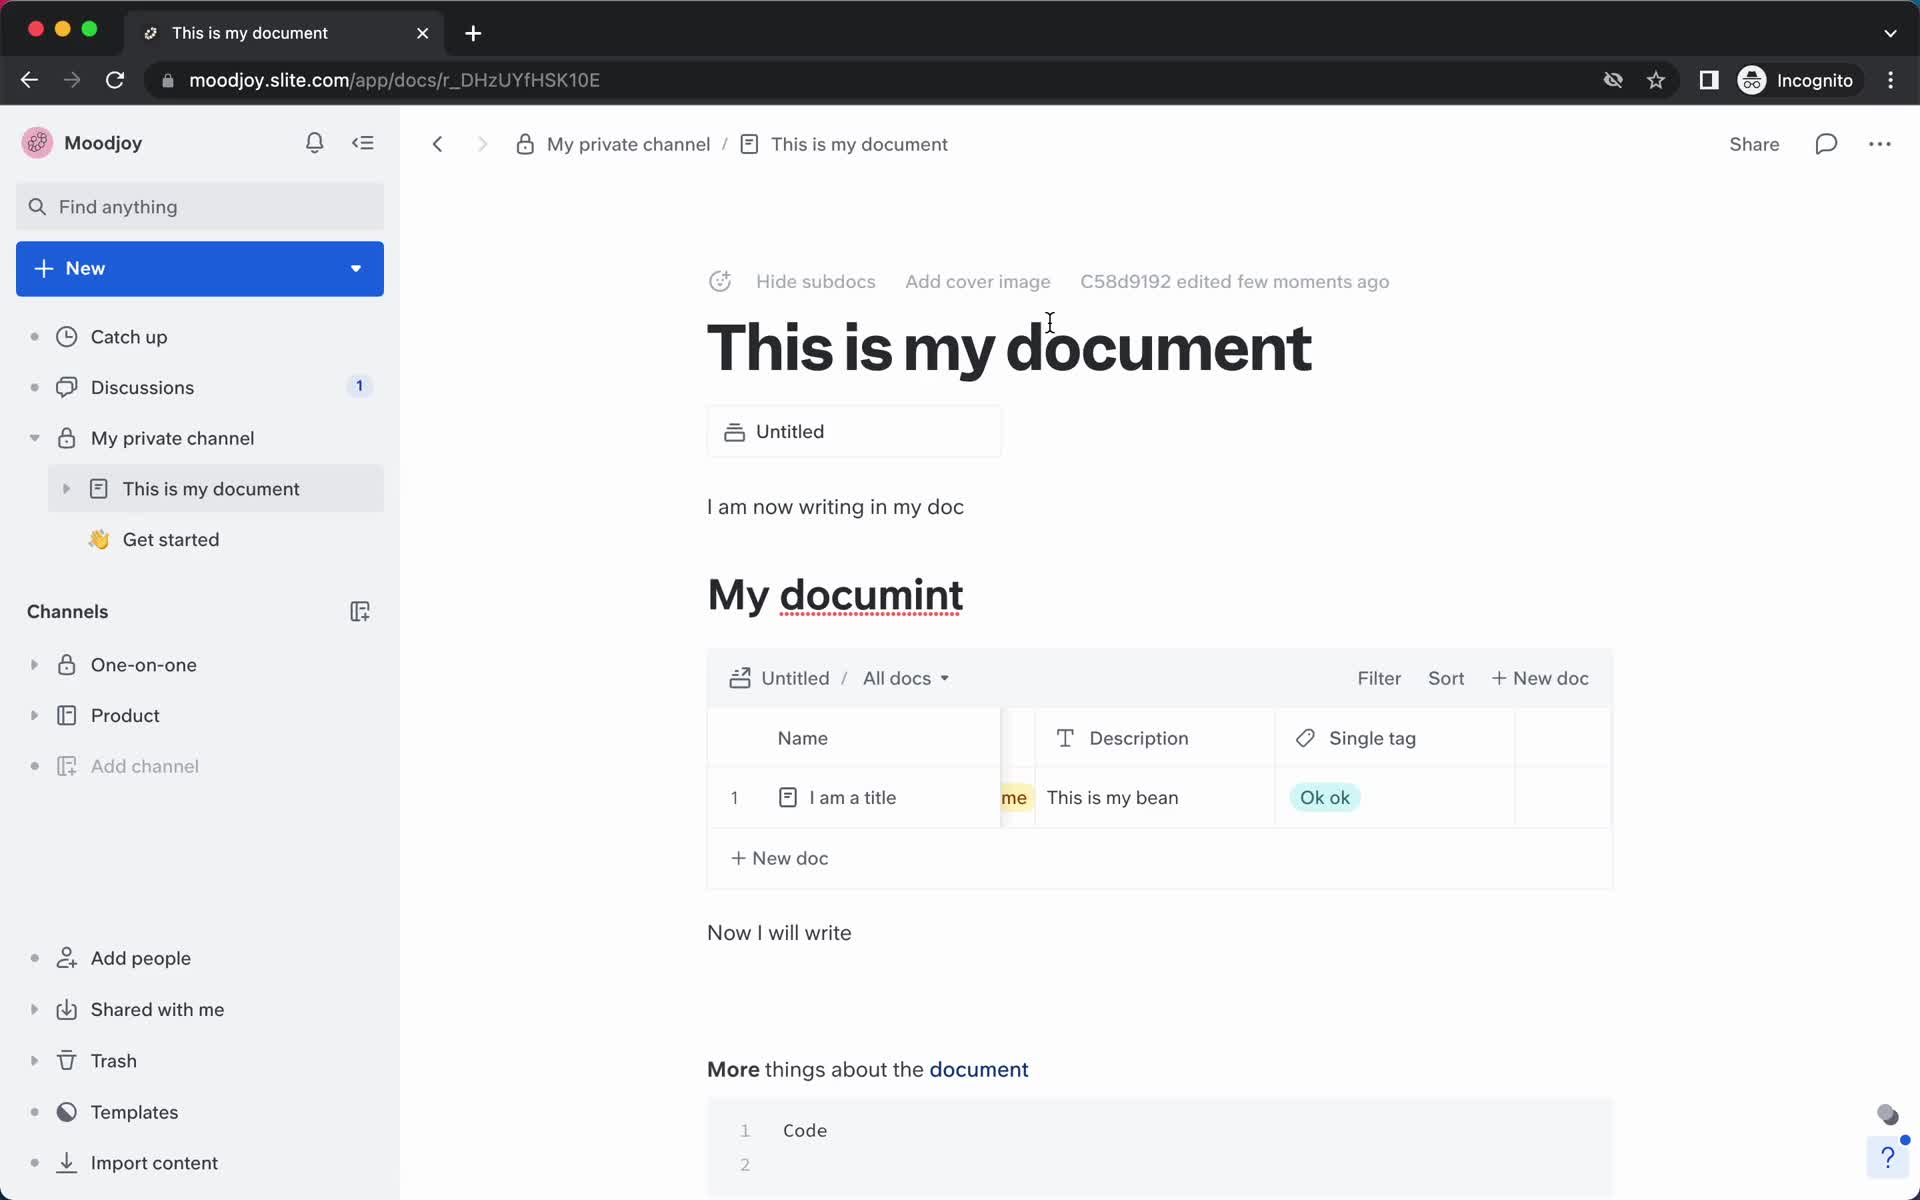Toggle My private channel collapse arrow
Screen dimensions: 1920x1200
(32, 437)
